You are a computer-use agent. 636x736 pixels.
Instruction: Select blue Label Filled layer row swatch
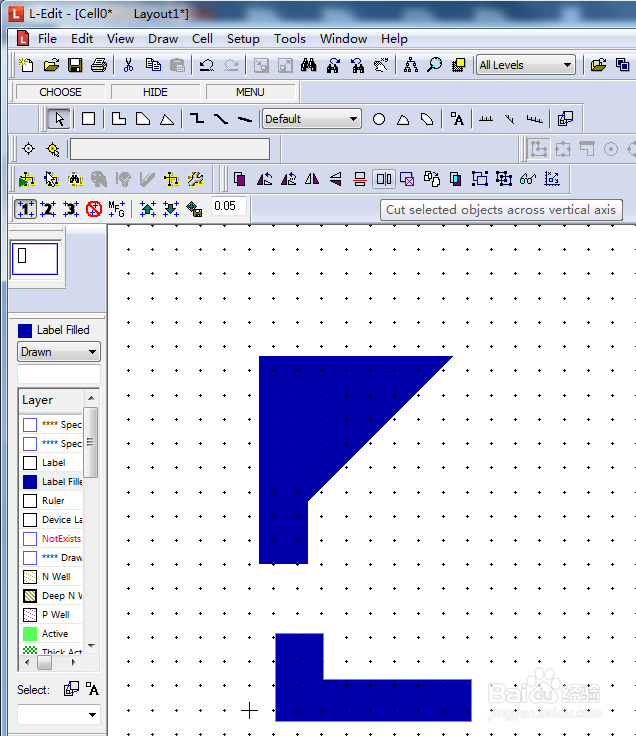30,482
